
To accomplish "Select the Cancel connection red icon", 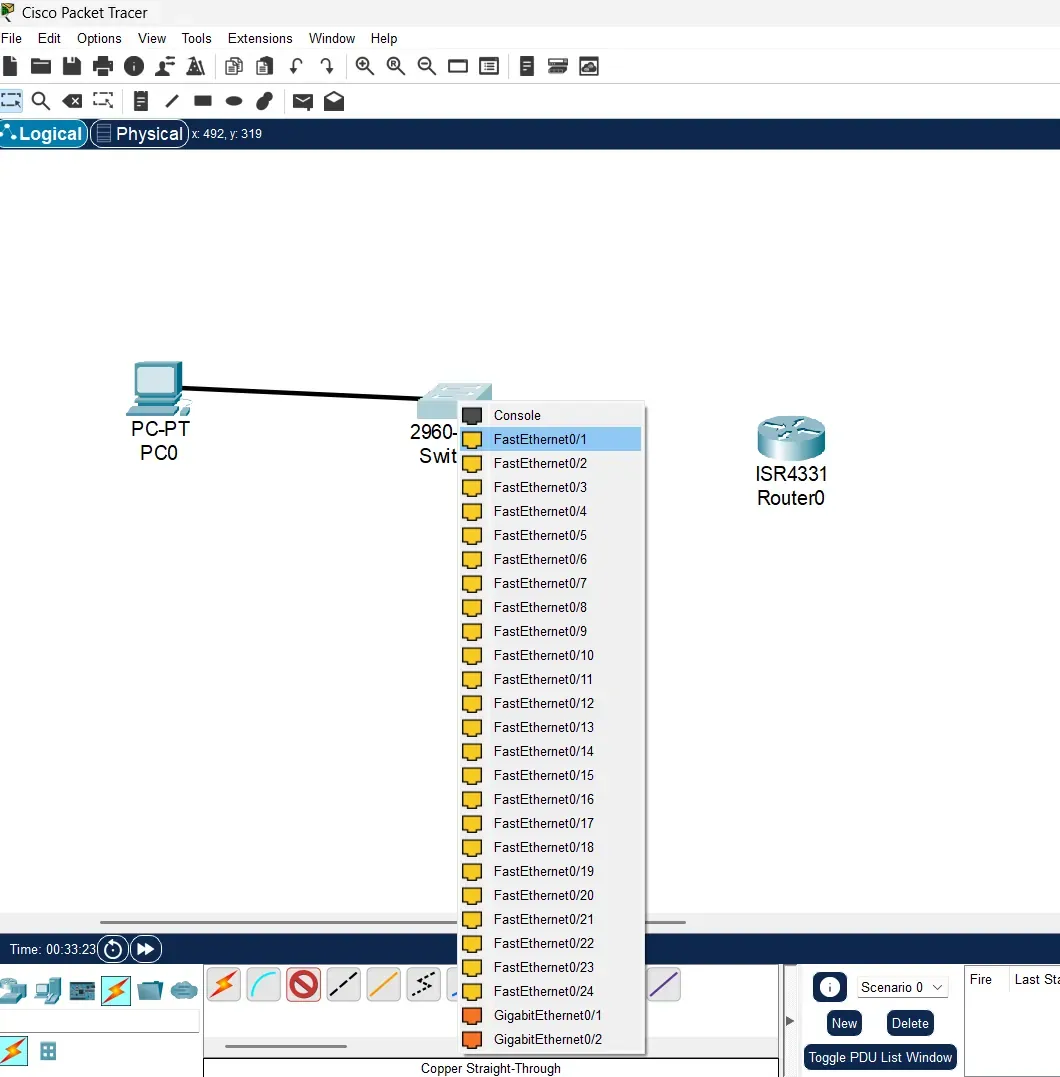I will point(304,985).
